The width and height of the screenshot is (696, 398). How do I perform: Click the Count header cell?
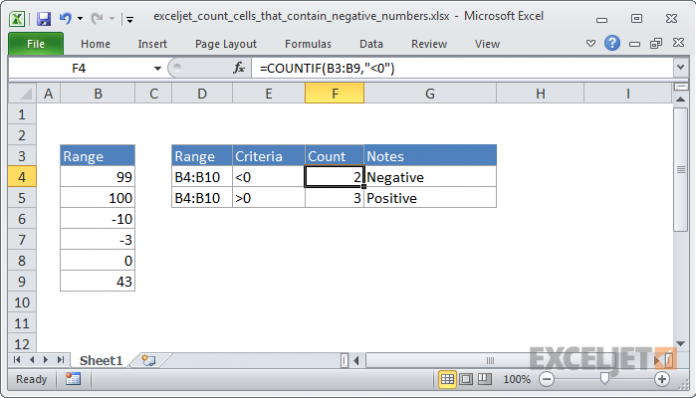coord(335,156)
